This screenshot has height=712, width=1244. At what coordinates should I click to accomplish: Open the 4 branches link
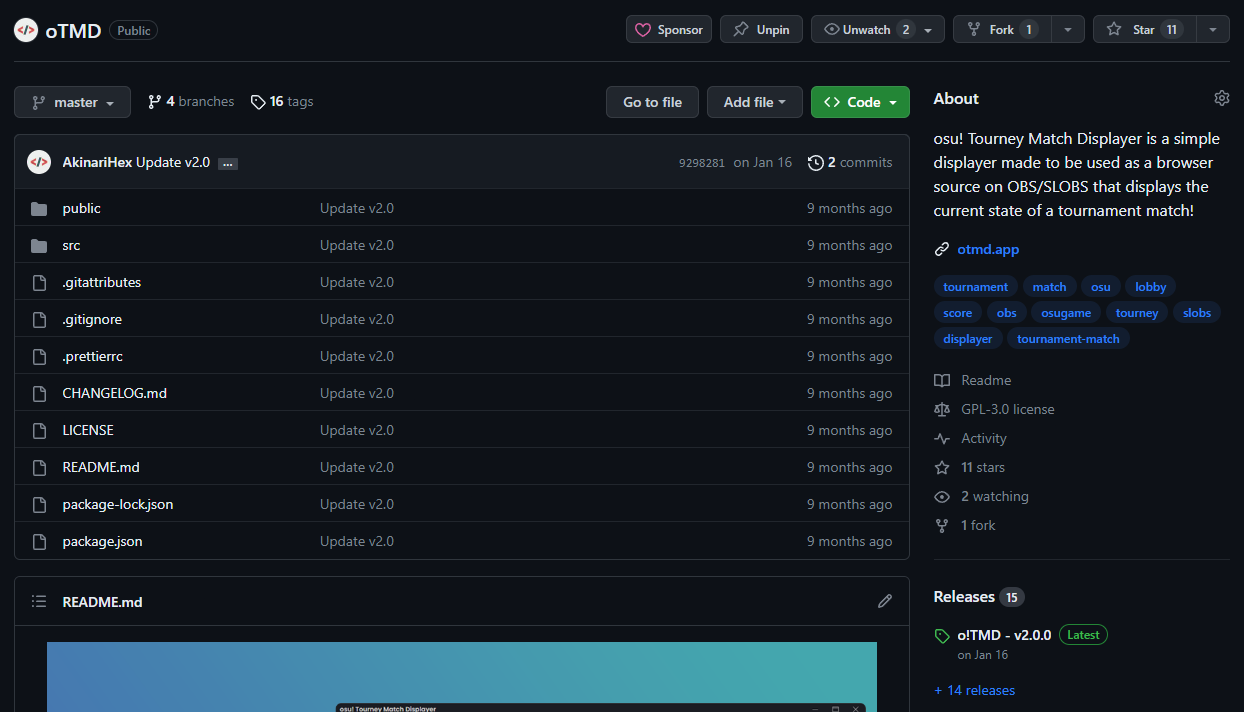pos(191,101)
